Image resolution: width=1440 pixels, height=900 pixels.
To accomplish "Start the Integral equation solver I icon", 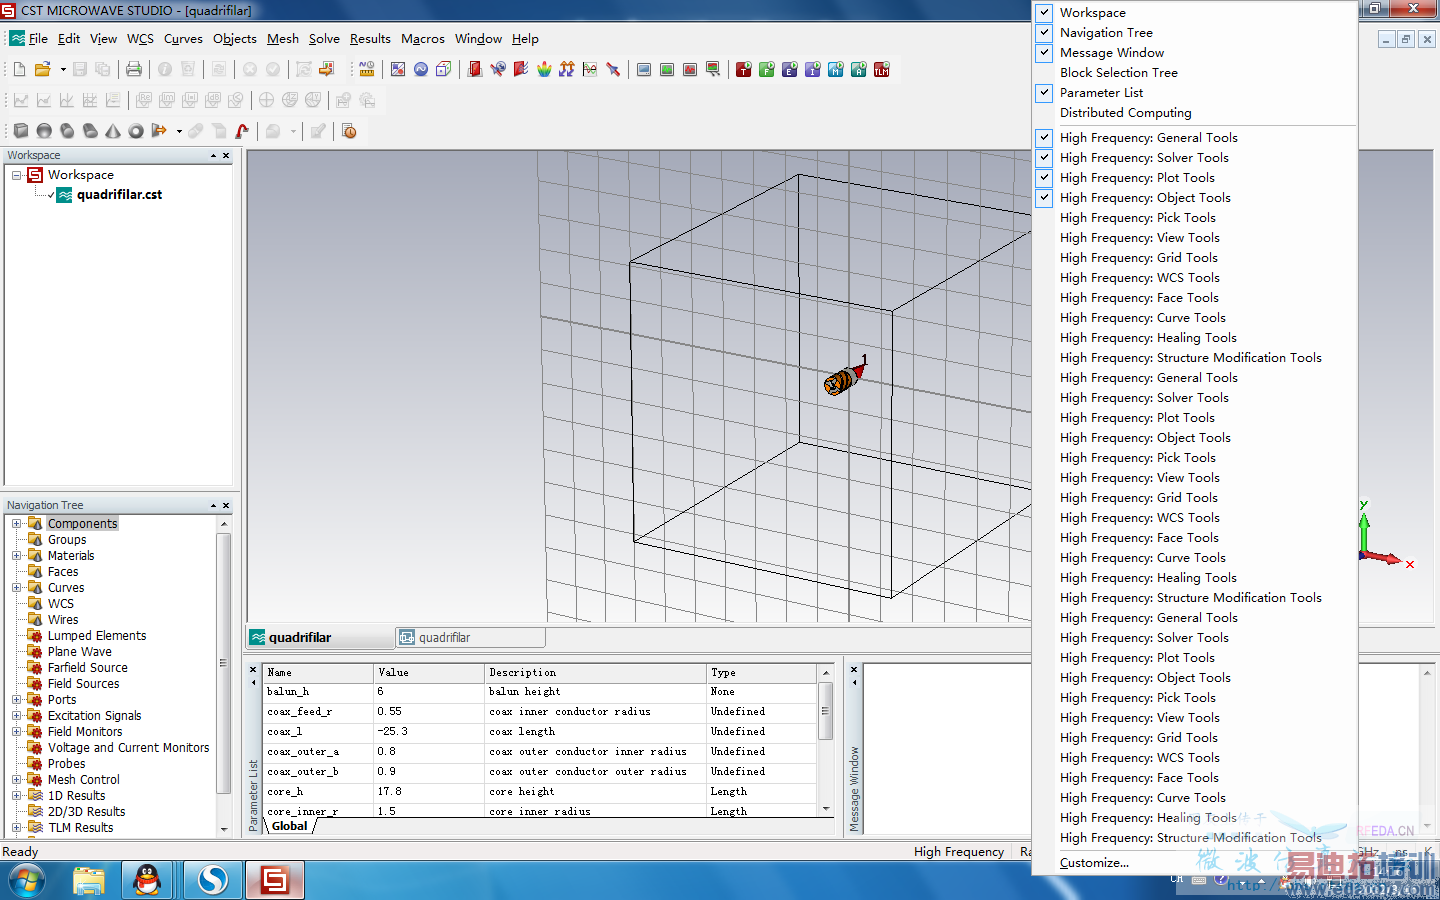I will 812,69.
